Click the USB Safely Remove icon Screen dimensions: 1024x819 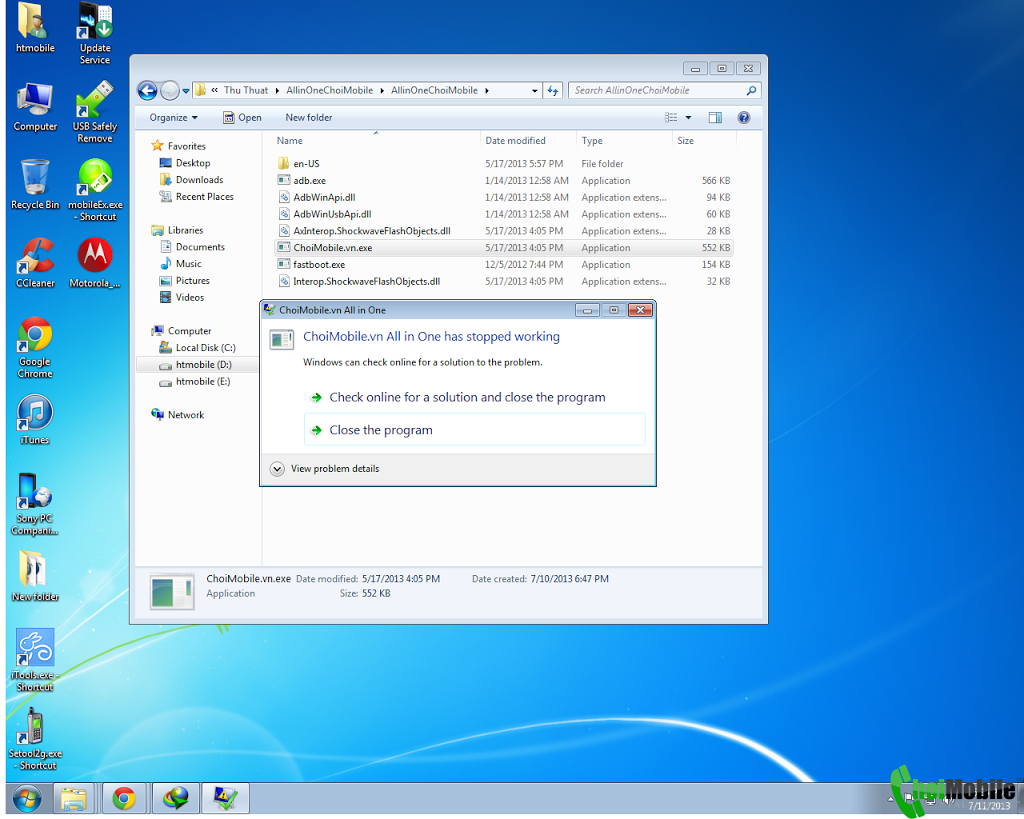pos(95,112)
